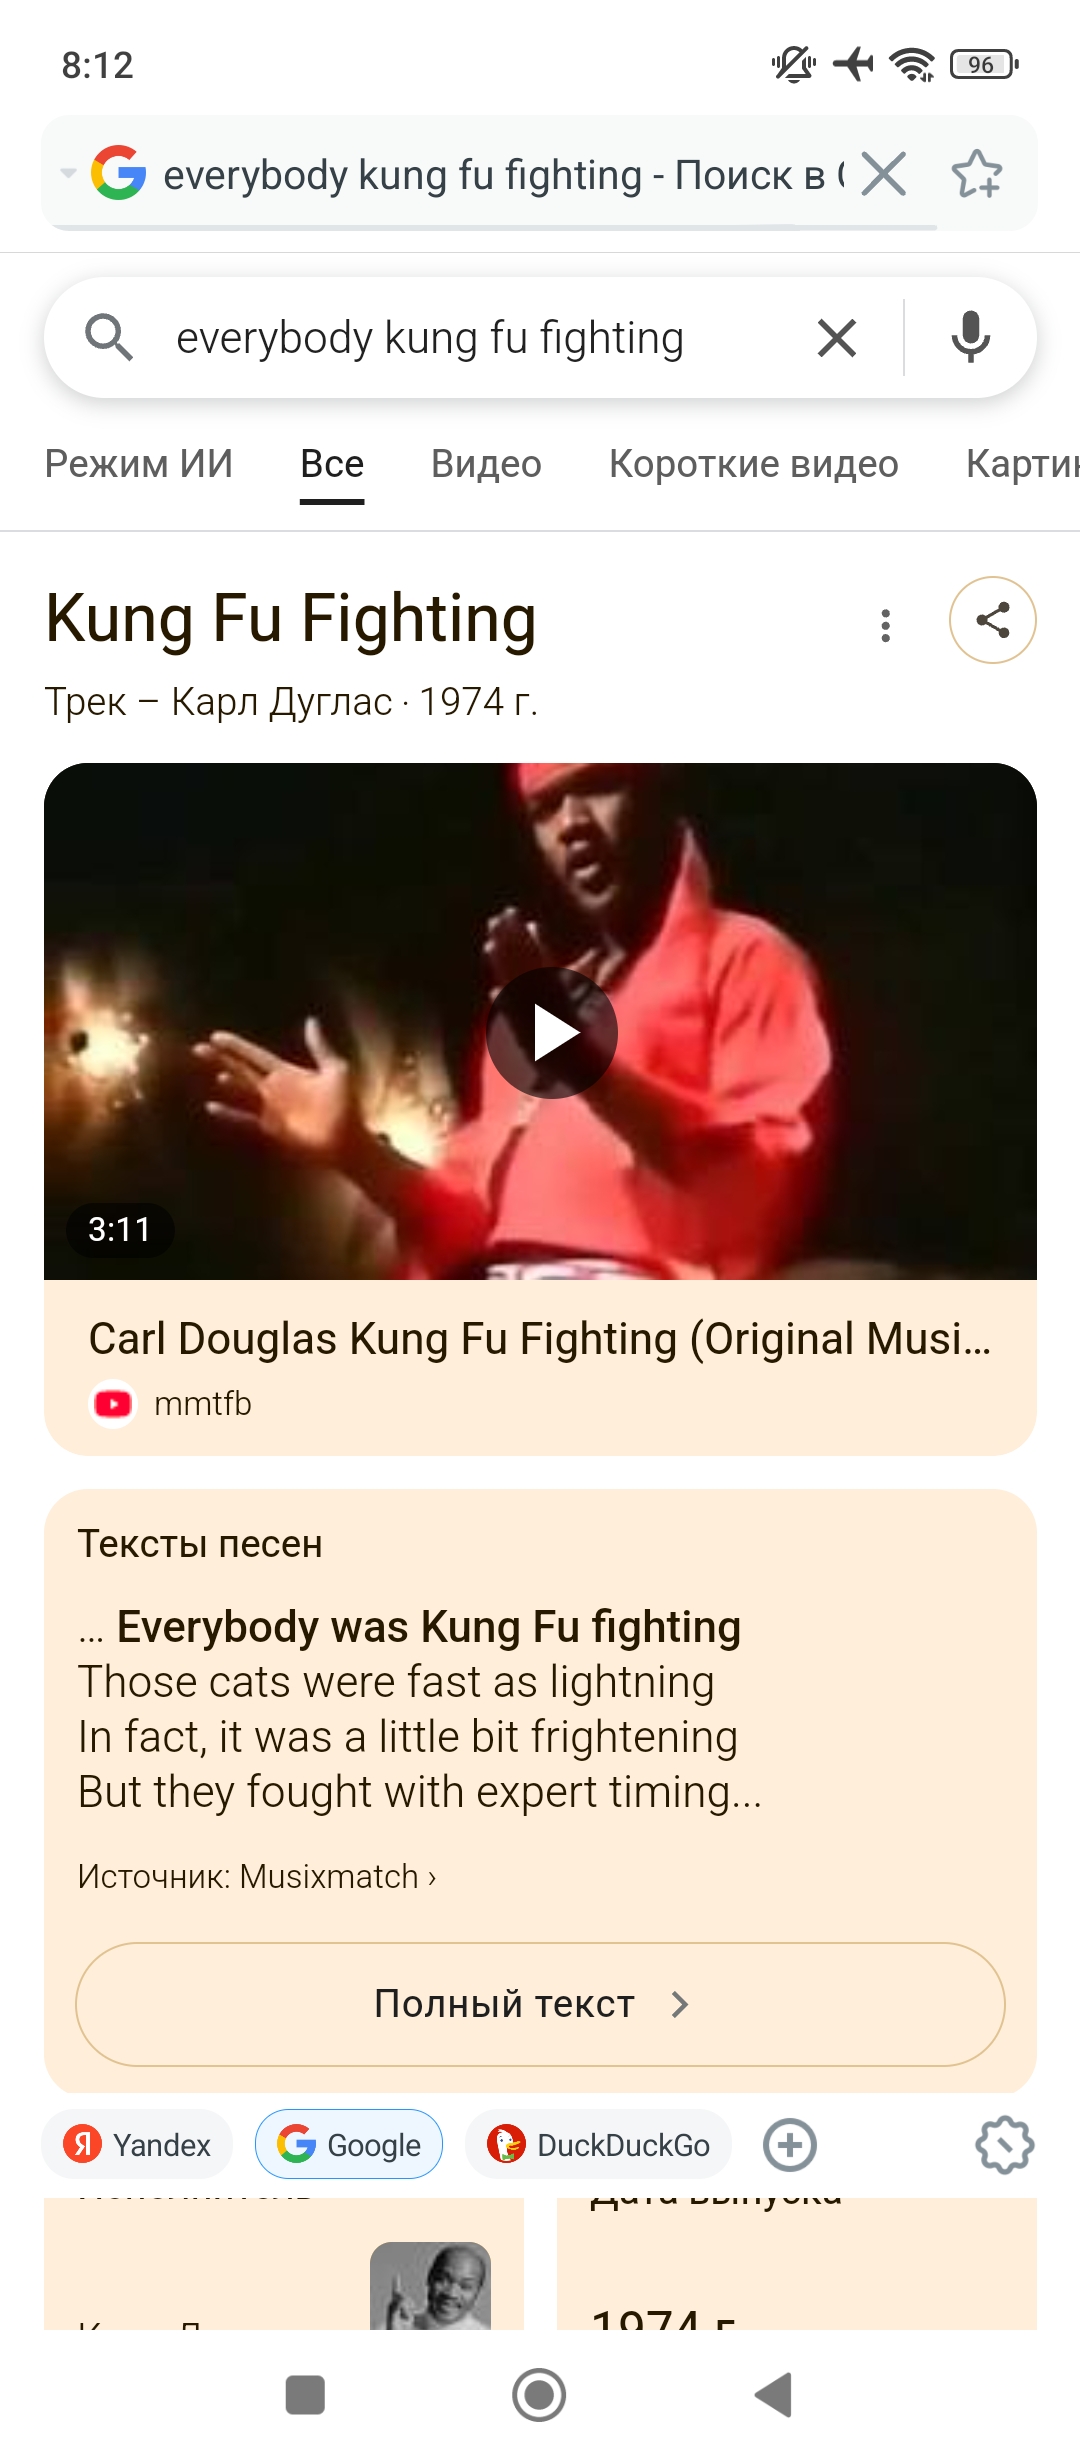Open Carl Douglas Kung Fu Fighting video title
The height and width of the screenshot is (2460, 1080).
540,1339
